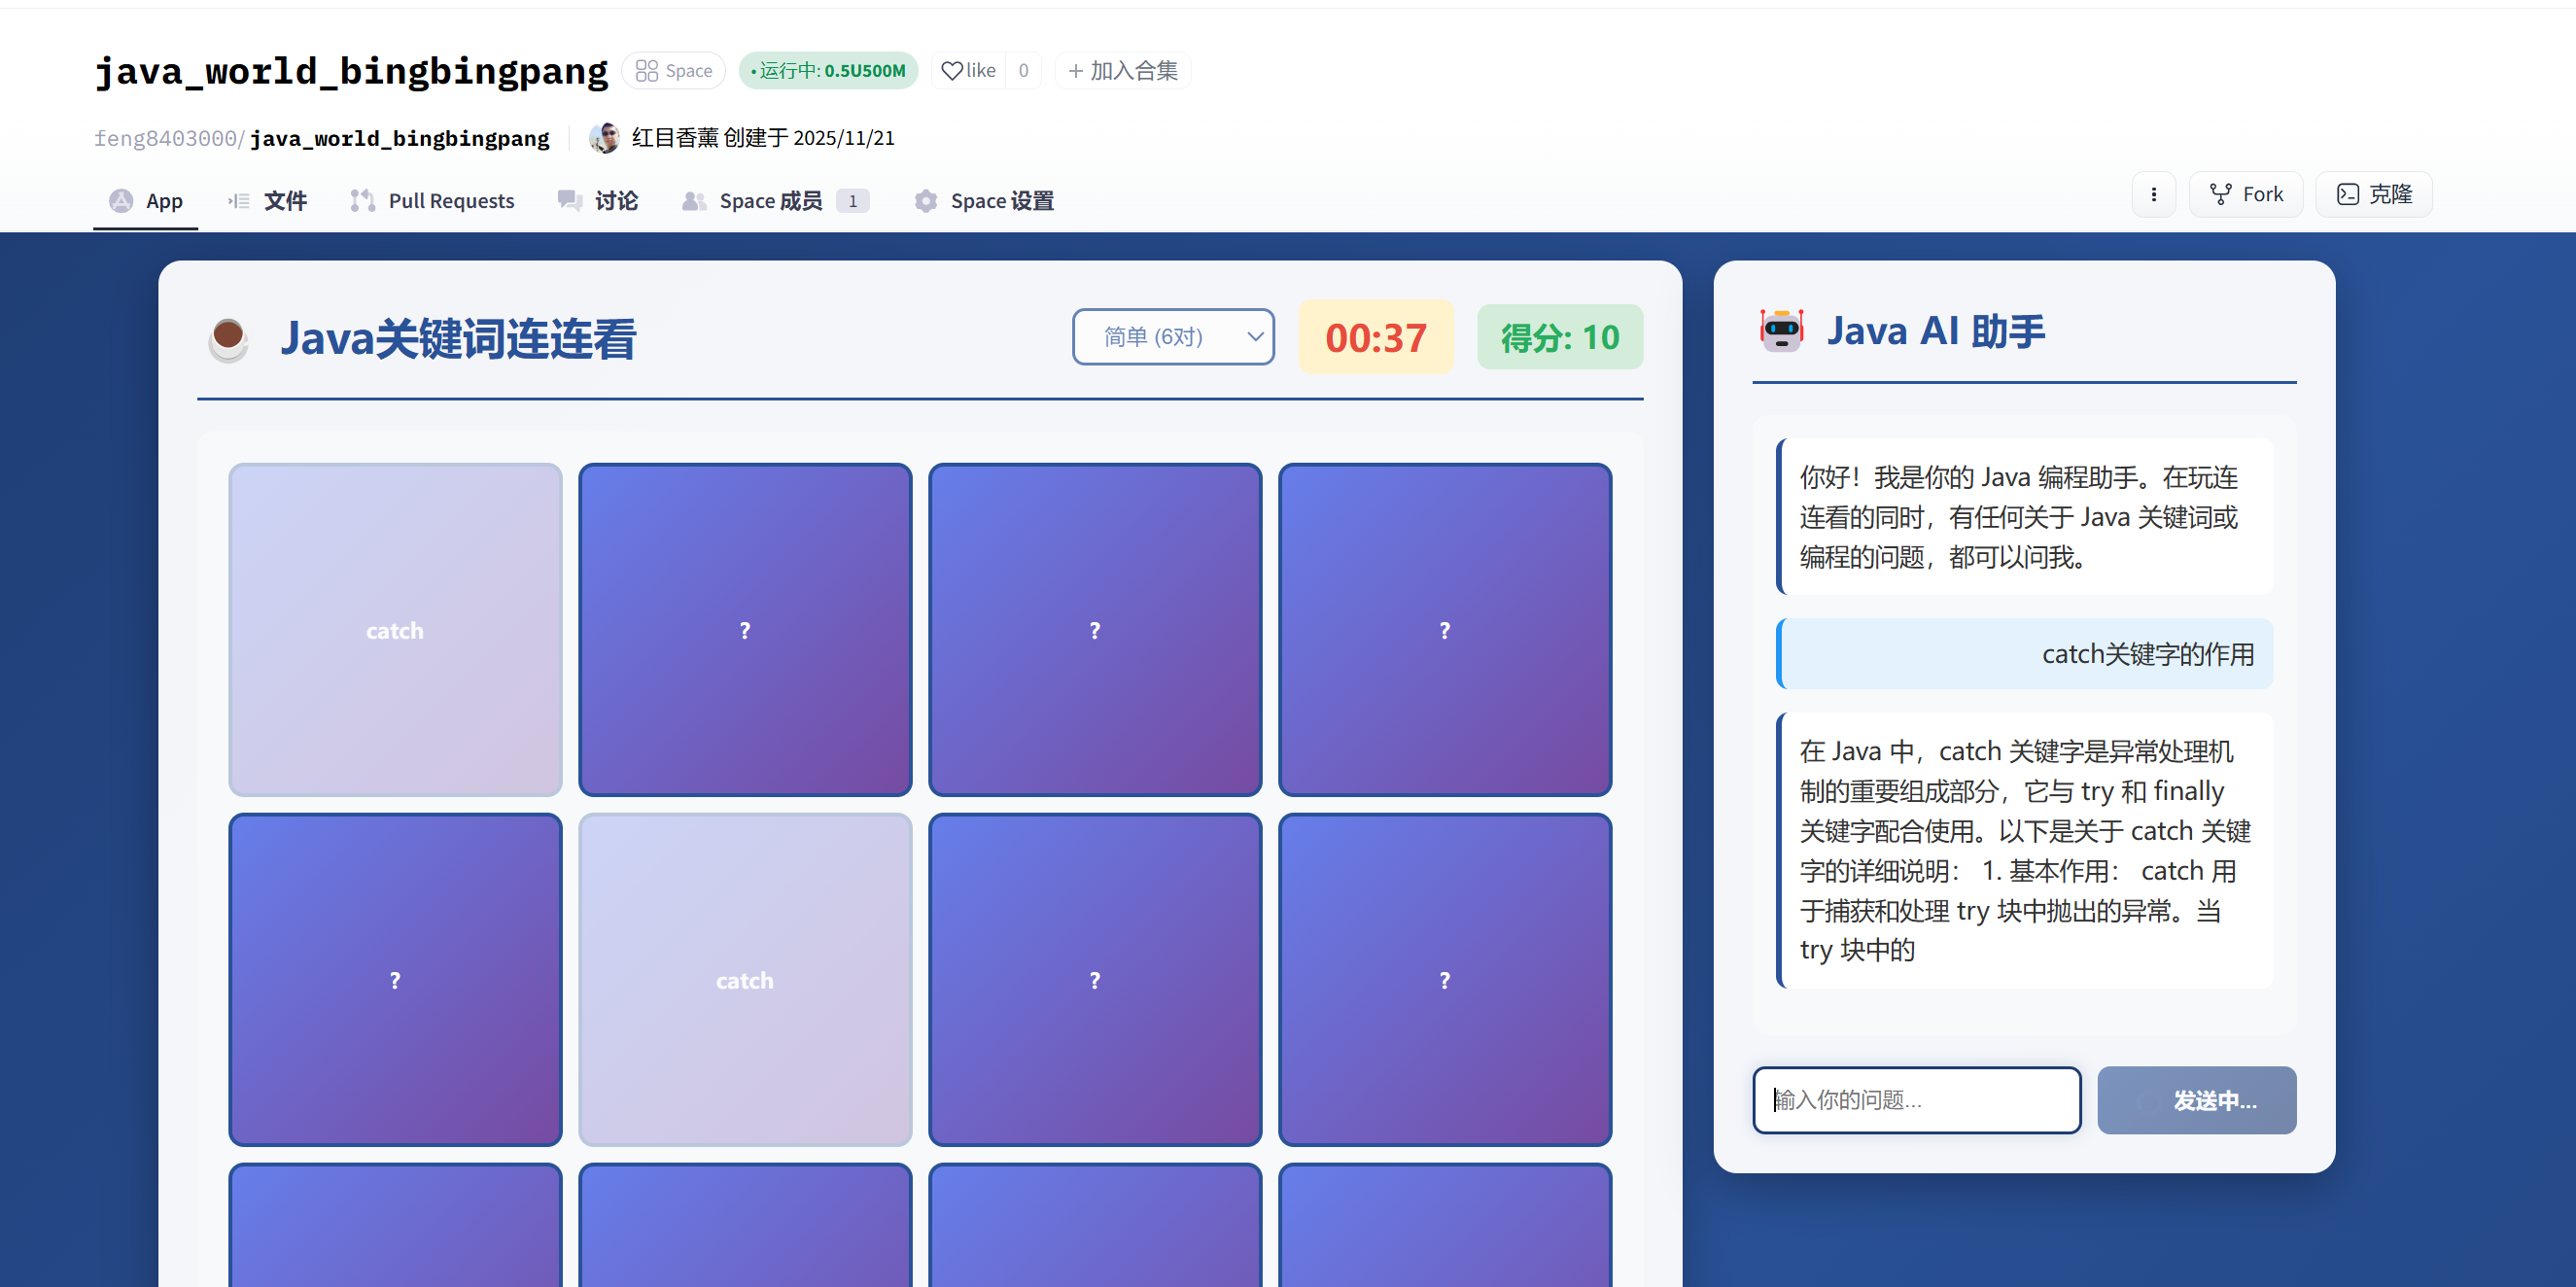Click the heart like icon
Viewport: 2576px width, 1287px height.
(x=952, y=71)
